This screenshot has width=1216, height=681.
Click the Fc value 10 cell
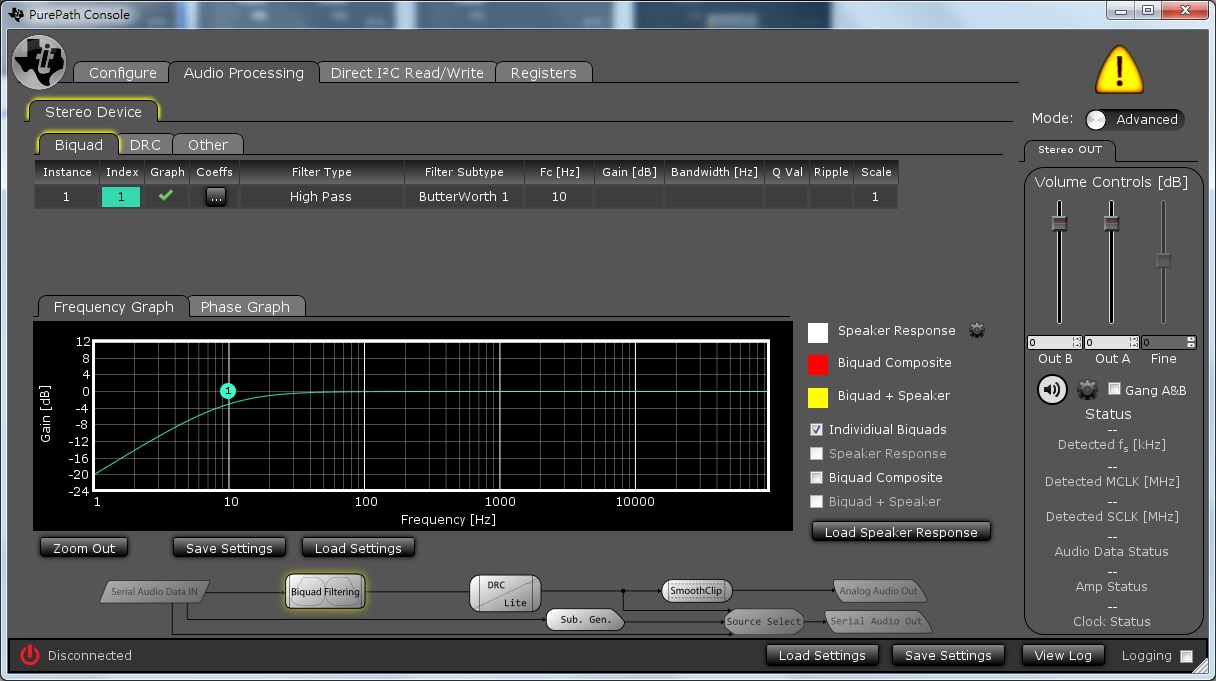pos(559,197)
